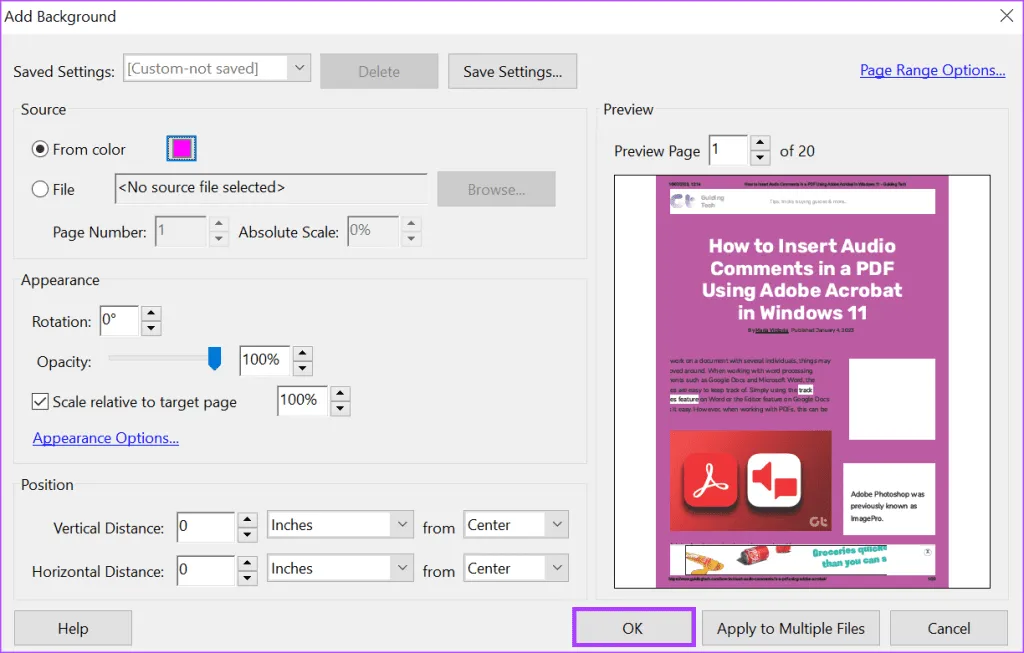Open the Saved Settings dropdown
1024x653 pixels.
click(x=298, y=69)
